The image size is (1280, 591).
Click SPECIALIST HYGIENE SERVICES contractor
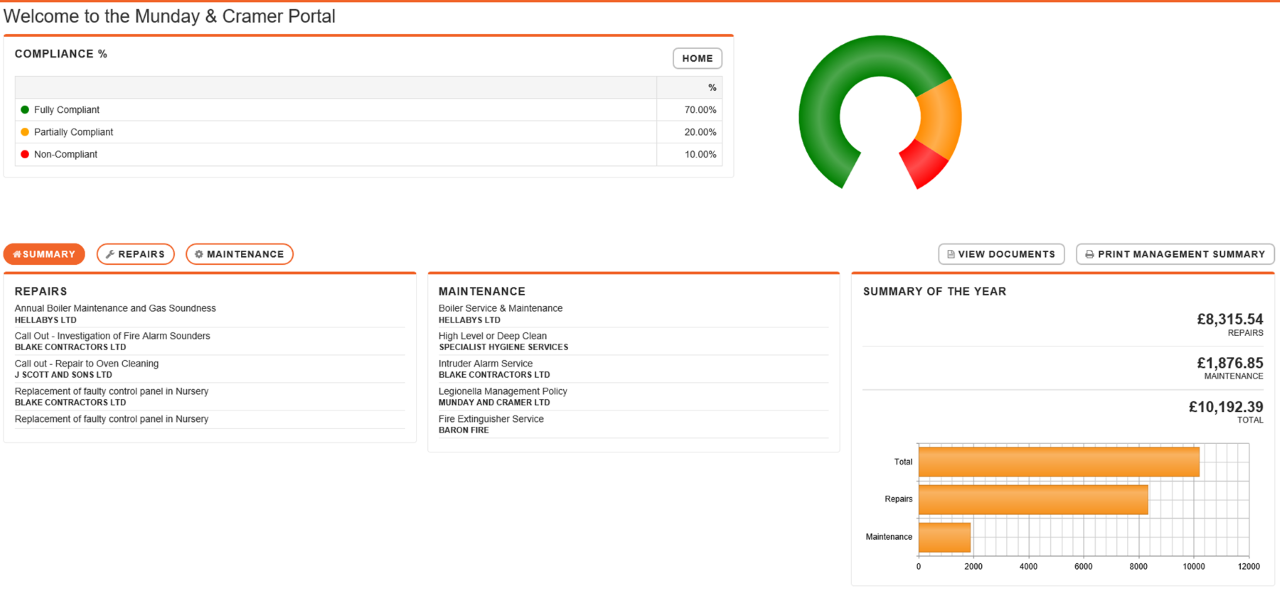(x=503, y=347)
